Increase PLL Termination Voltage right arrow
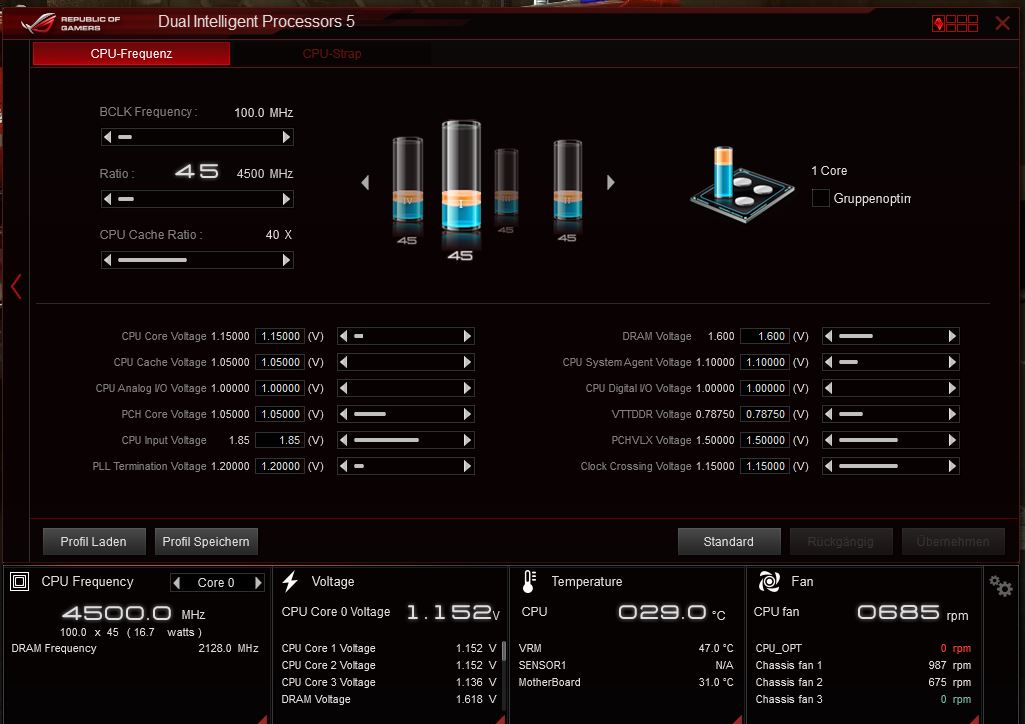1025x724 pixels. pos(467,466)
